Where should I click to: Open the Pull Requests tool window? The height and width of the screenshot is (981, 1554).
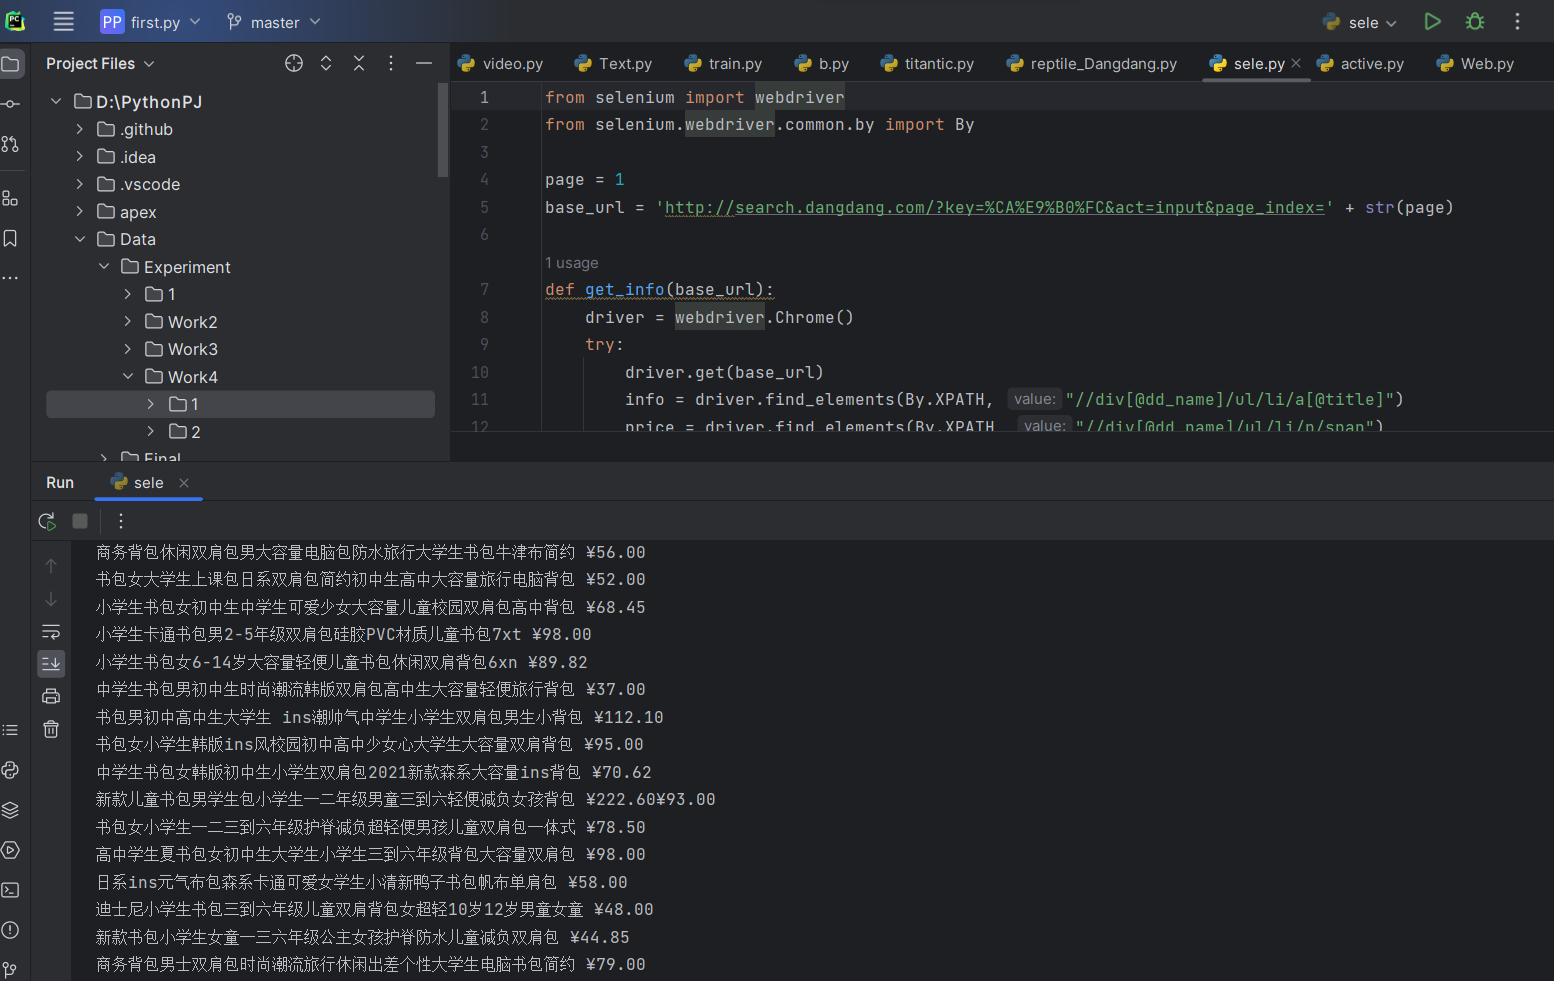(11, 144)
